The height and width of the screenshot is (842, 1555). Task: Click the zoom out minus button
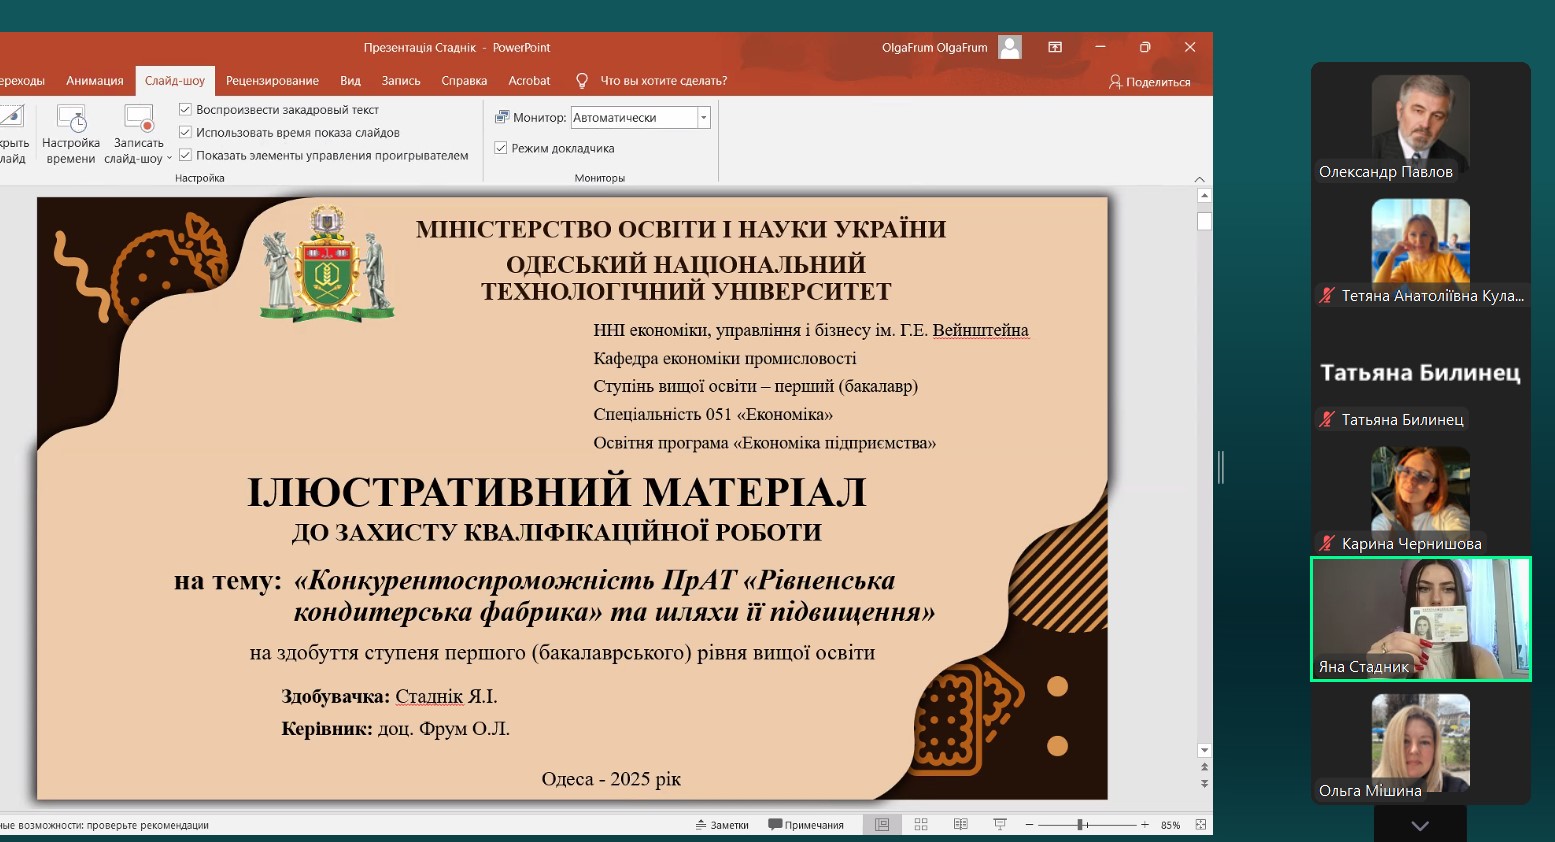1030,825
